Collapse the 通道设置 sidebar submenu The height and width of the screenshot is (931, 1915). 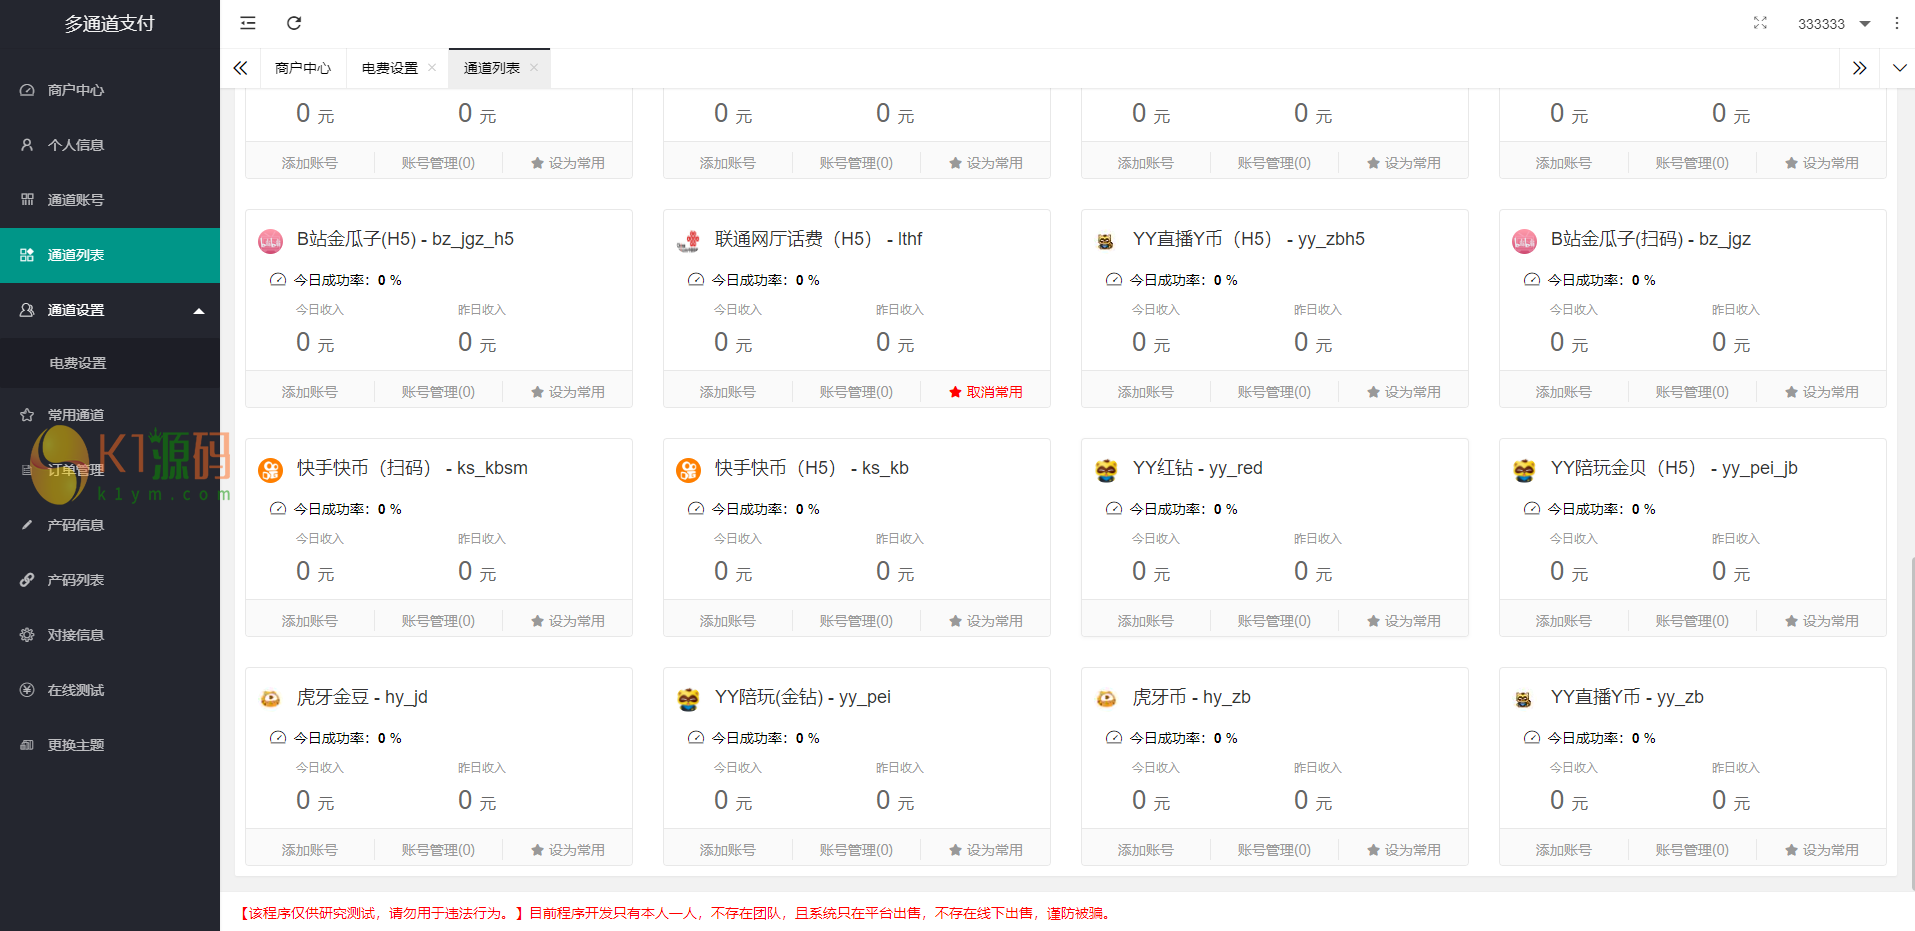199,311
